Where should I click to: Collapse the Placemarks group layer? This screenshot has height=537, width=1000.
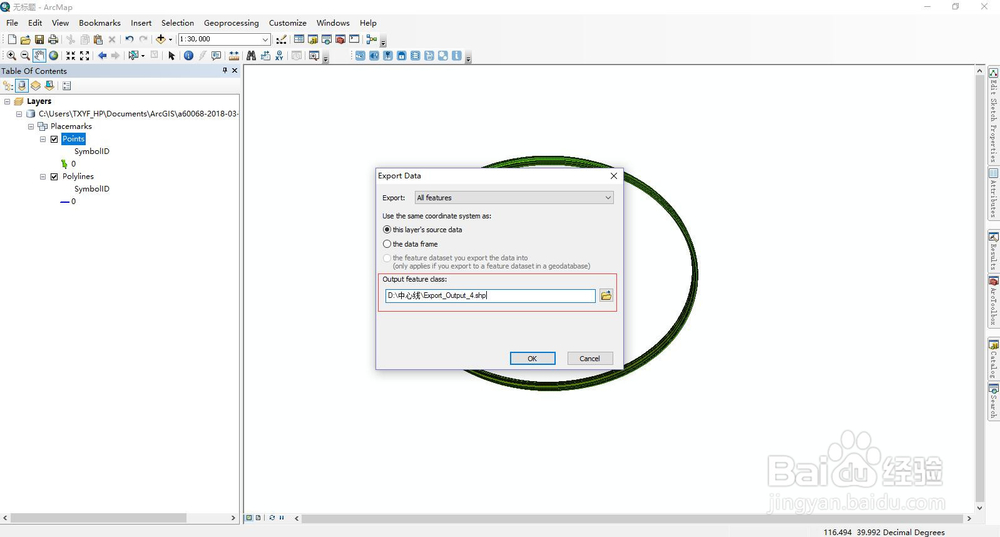pyautogui.click(x=31, y=126)
